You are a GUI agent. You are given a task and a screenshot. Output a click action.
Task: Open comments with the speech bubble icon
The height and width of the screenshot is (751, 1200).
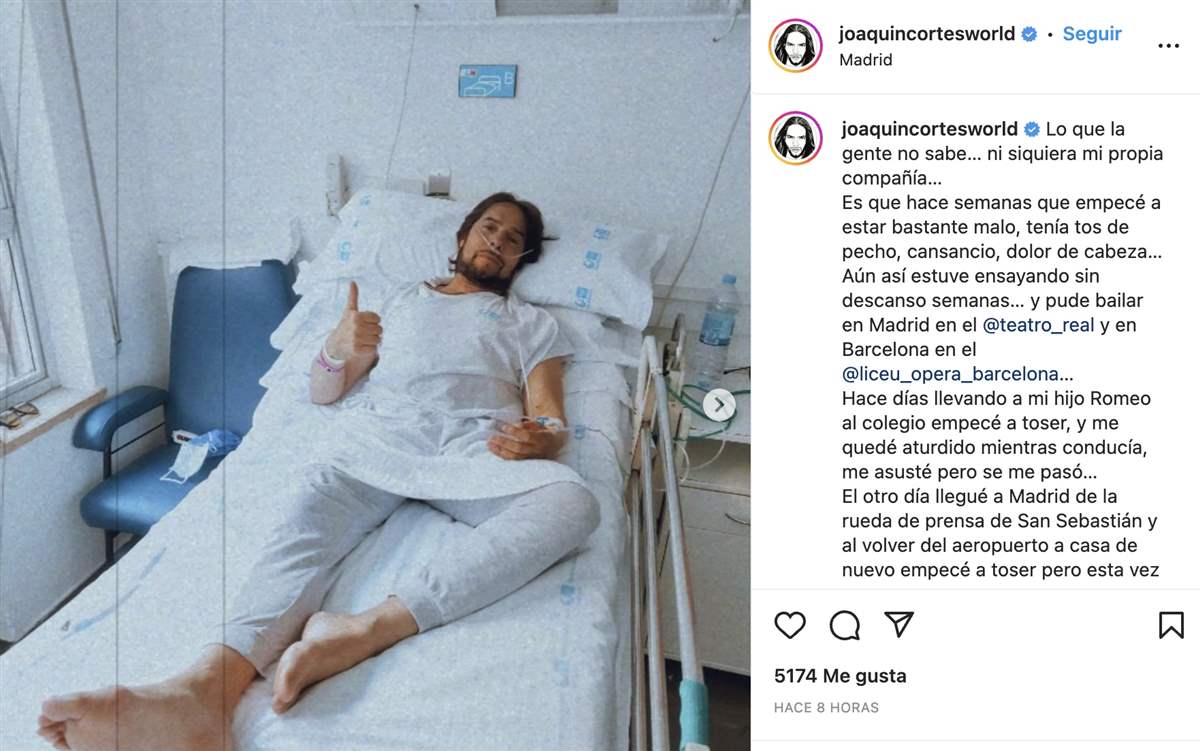coord(845,625)
